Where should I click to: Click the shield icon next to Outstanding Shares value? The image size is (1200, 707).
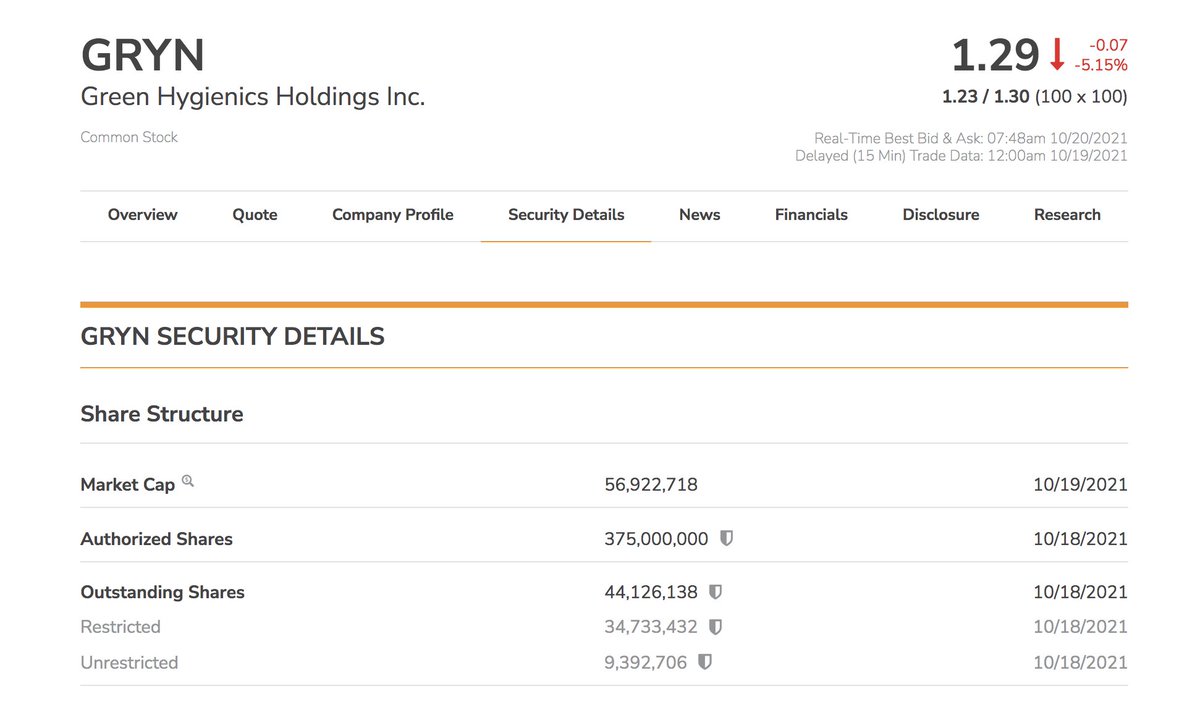click(715, 592)
